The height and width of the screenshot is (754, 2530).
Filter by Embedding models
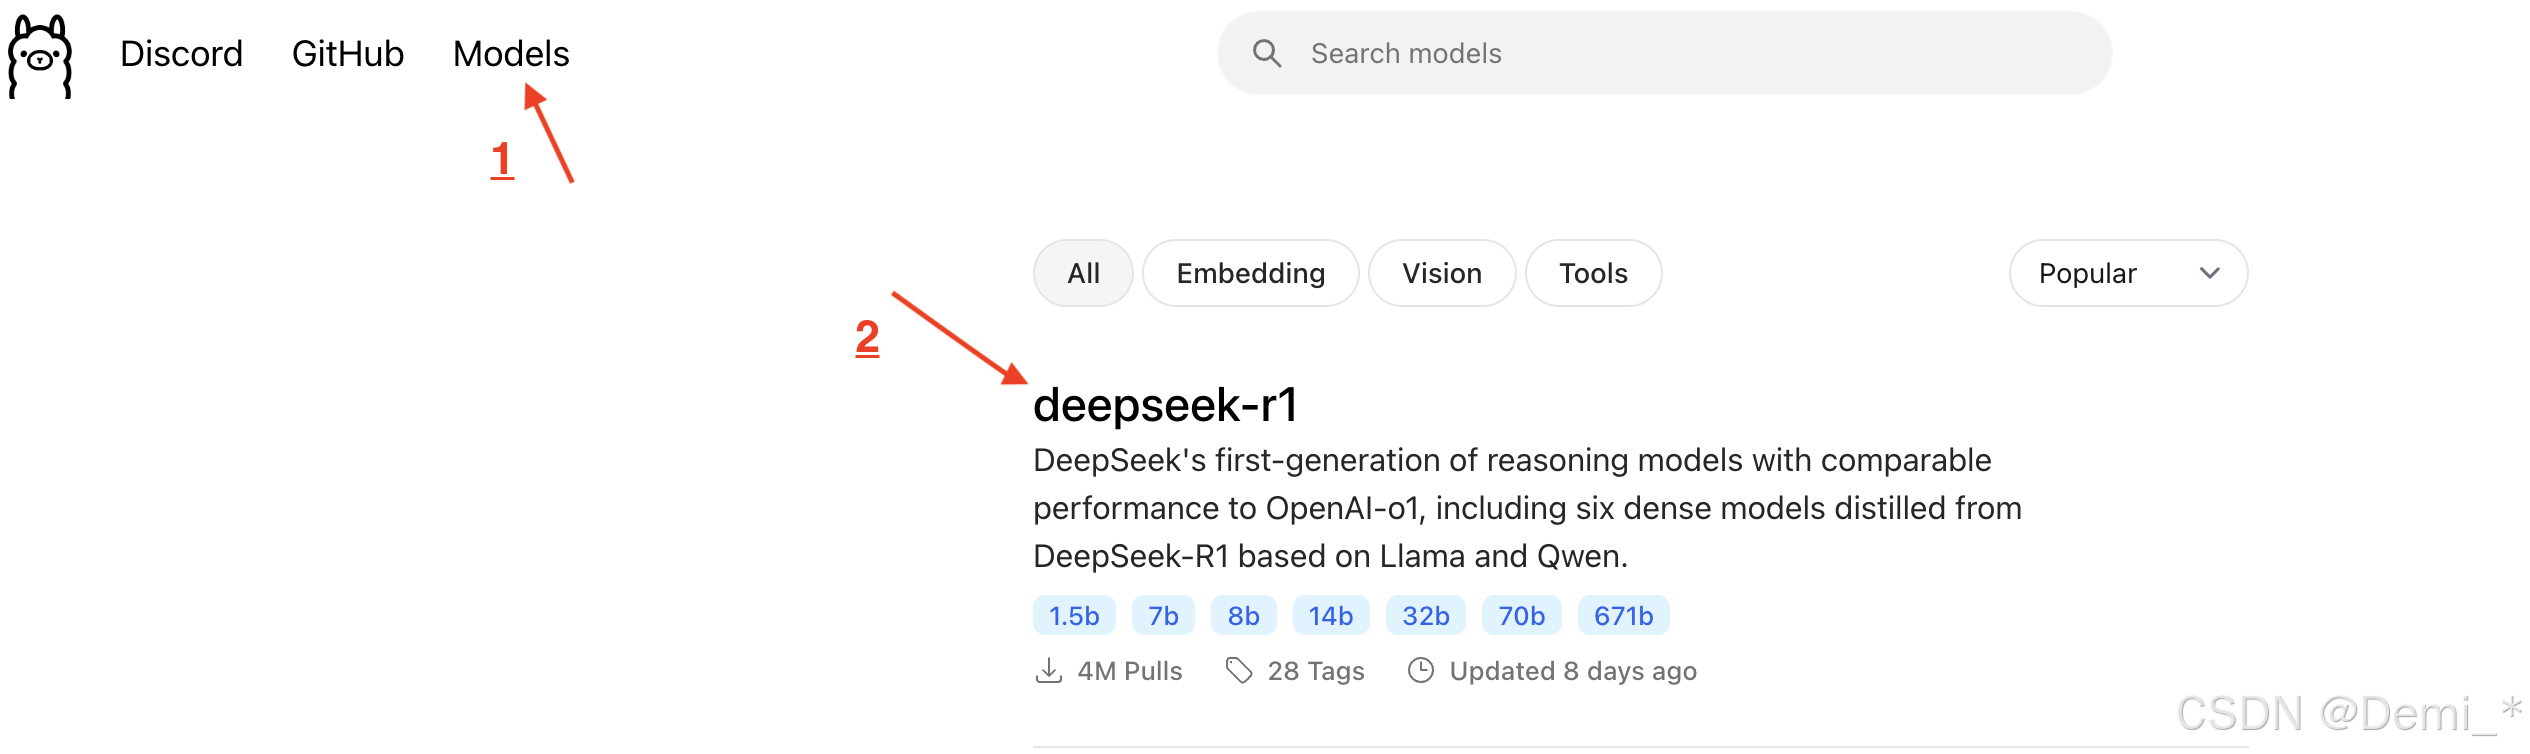[x=1250, y=273]
